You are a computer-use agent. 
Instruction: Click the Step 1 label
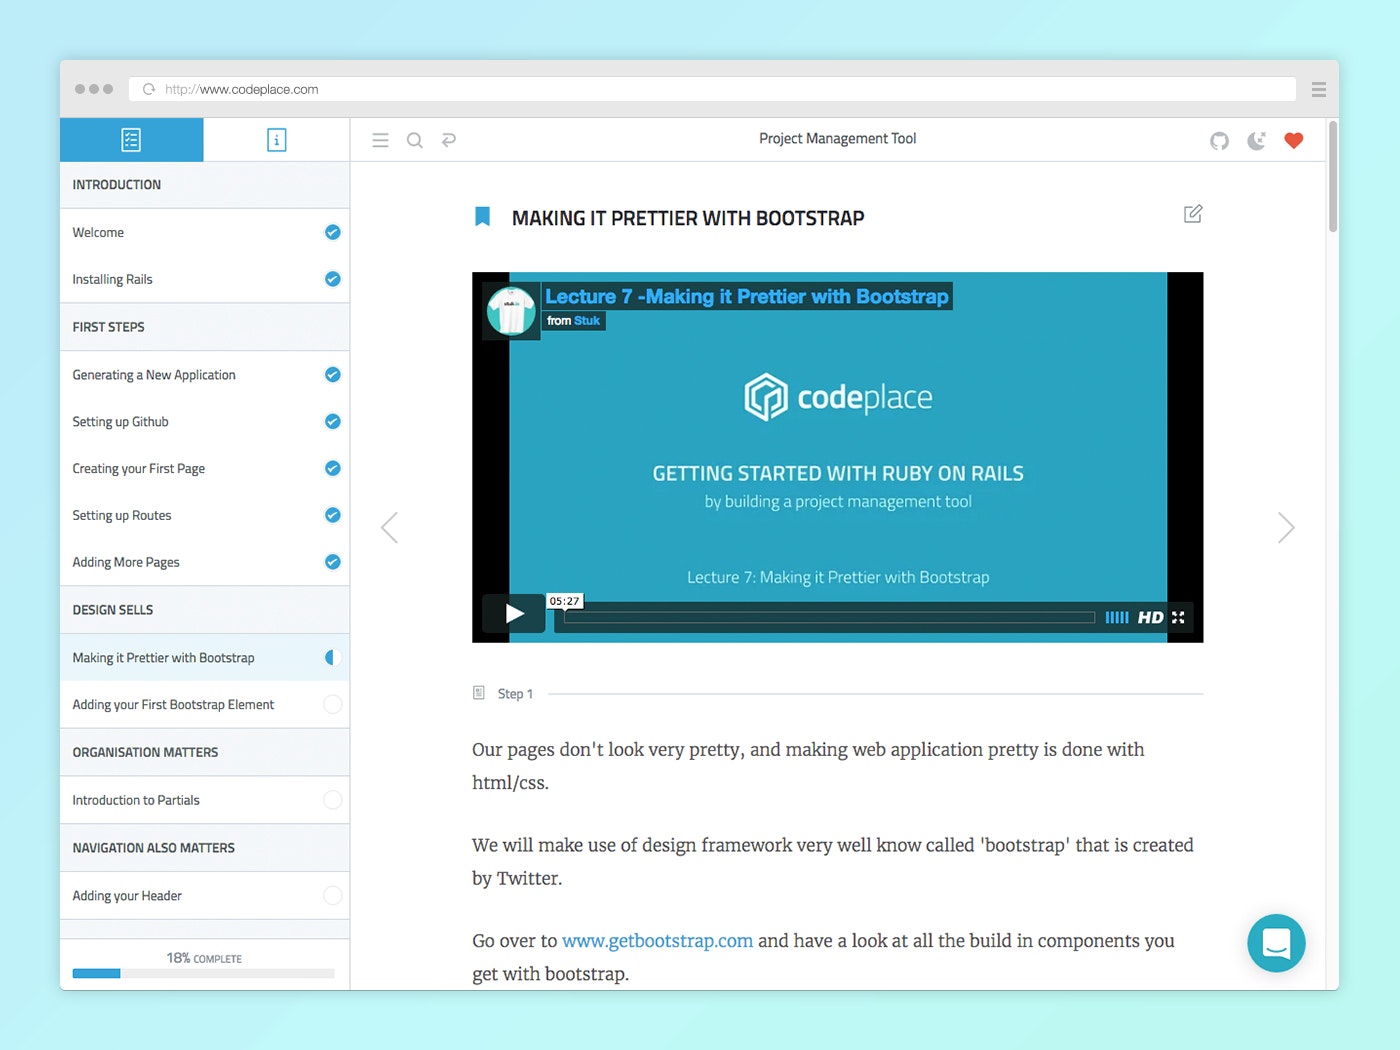tap(515, 694)
